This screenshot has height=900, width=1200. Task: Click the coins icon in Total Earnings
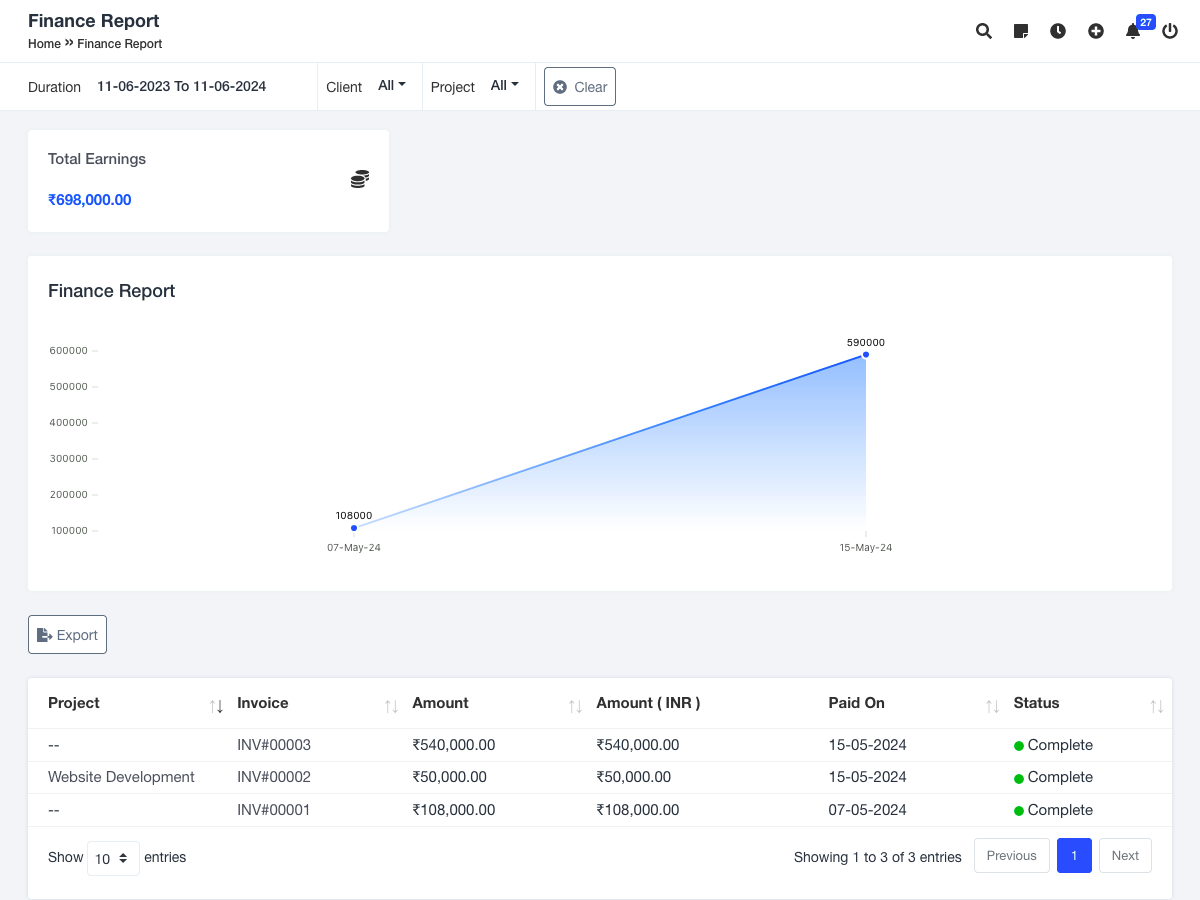[x=360, y=179]
